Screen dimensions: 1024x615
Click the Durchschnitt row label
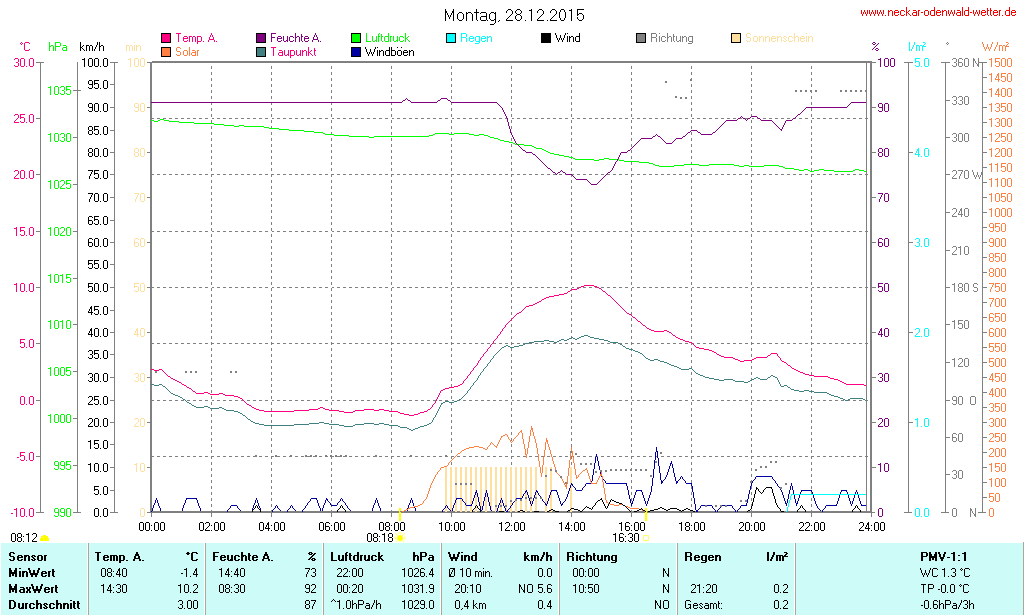[41, 605]
